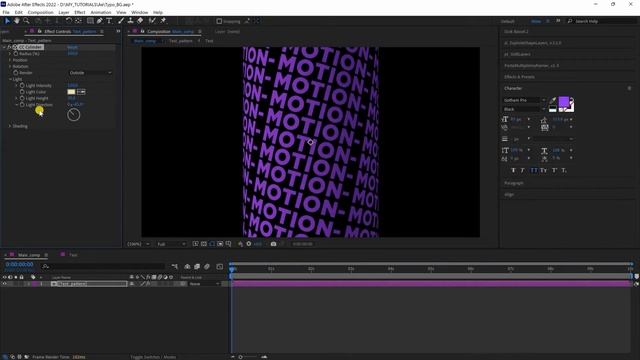Screen dimensions: 640x360
Task: Open the Parent & Link dropdown showing None
Action: 204,284
